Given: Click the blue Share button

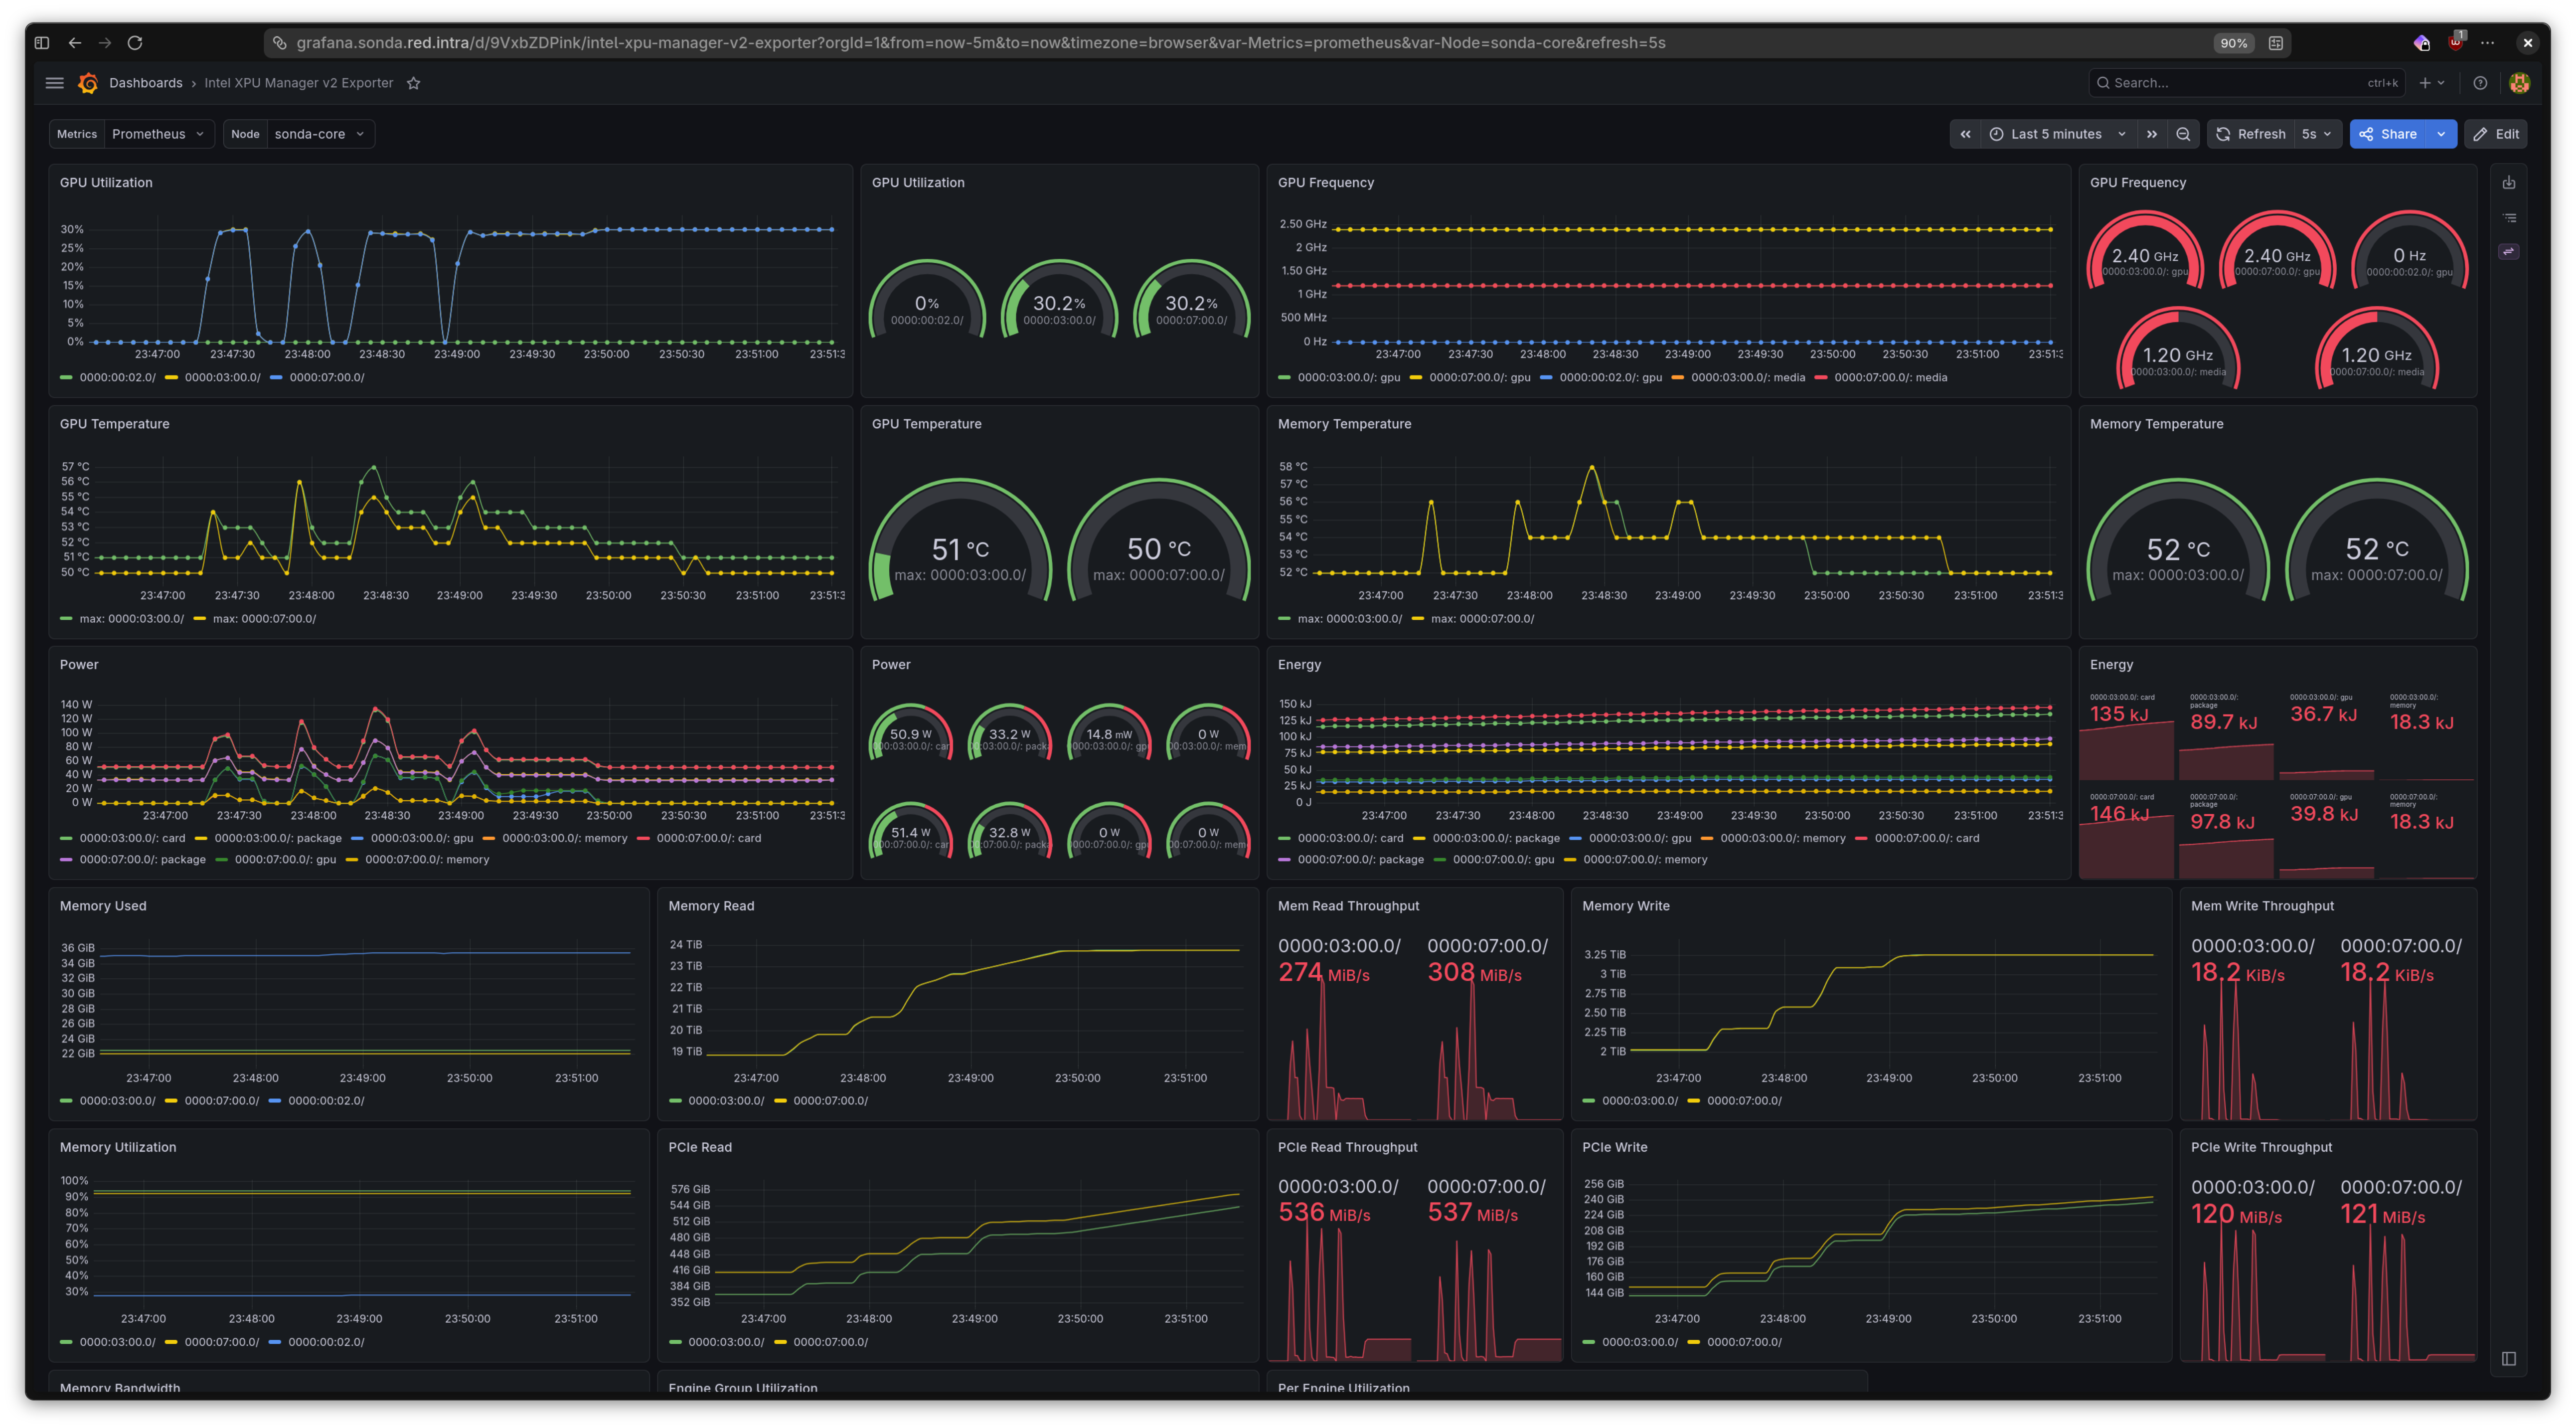Looking at the screenshot, I should [2389, 134].
